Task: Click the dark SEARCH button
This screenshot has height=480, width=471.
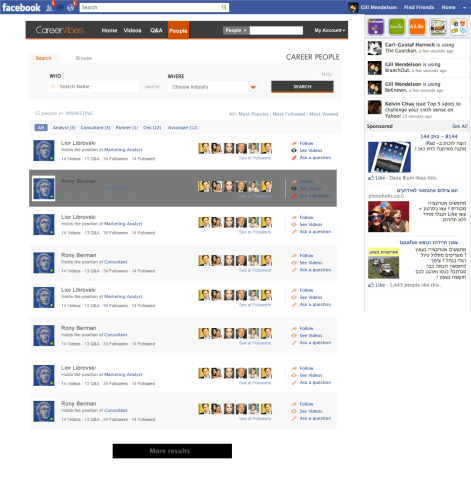Action: point(302,87)
